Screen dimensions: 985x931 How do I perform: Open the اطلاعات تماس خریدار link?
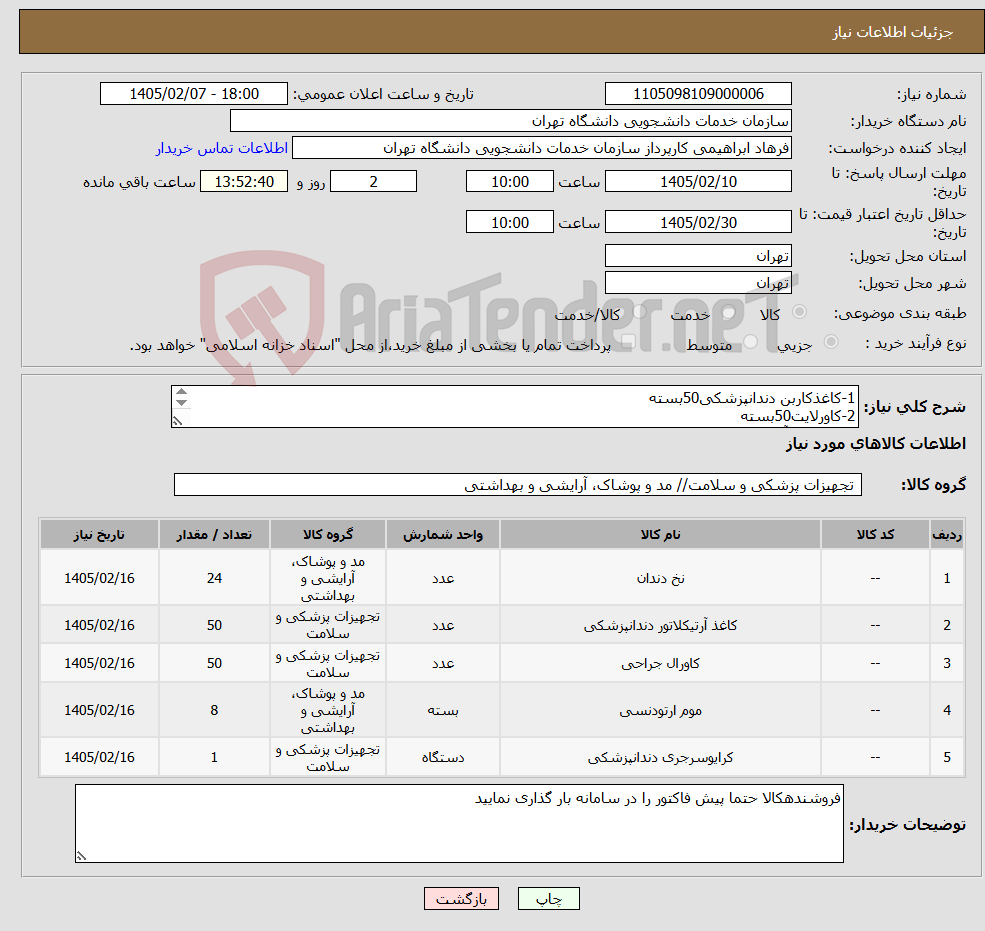(222, 148)
